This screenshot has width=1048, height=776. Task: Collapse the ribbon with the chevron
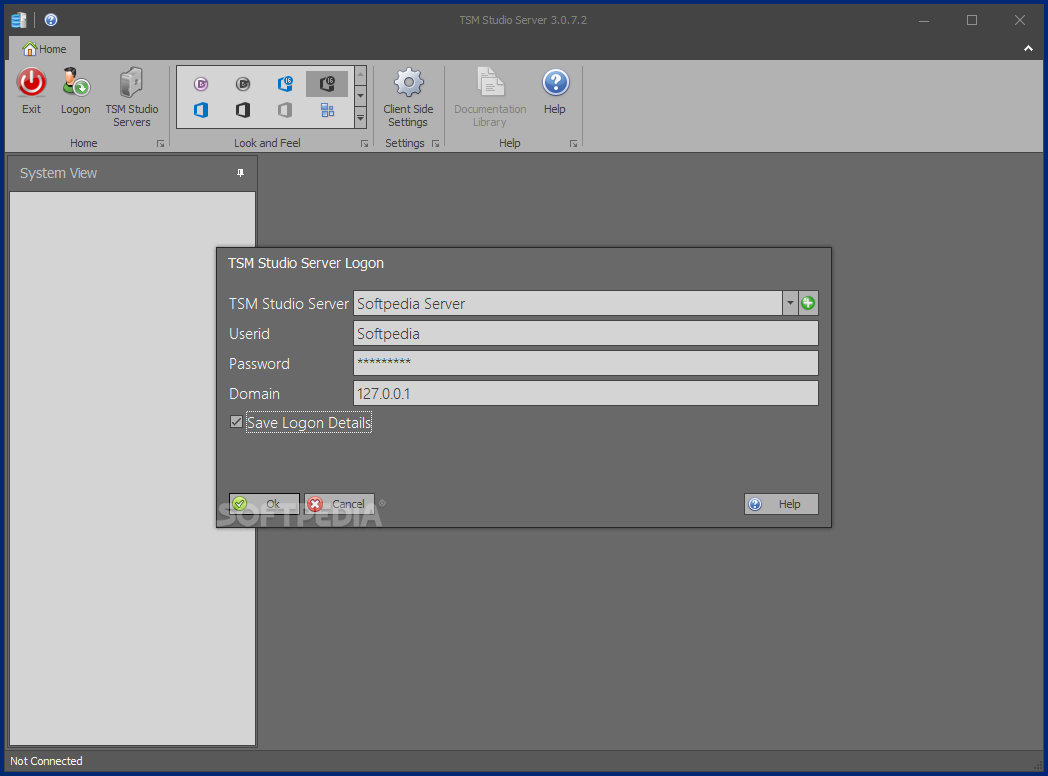click(x=1028, y=49)
